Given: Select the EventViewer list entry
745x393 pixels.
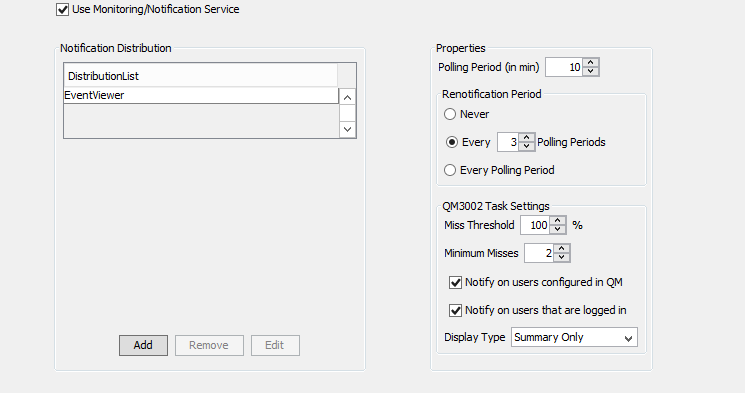Looking at the screenshot, I should [201, 96].
